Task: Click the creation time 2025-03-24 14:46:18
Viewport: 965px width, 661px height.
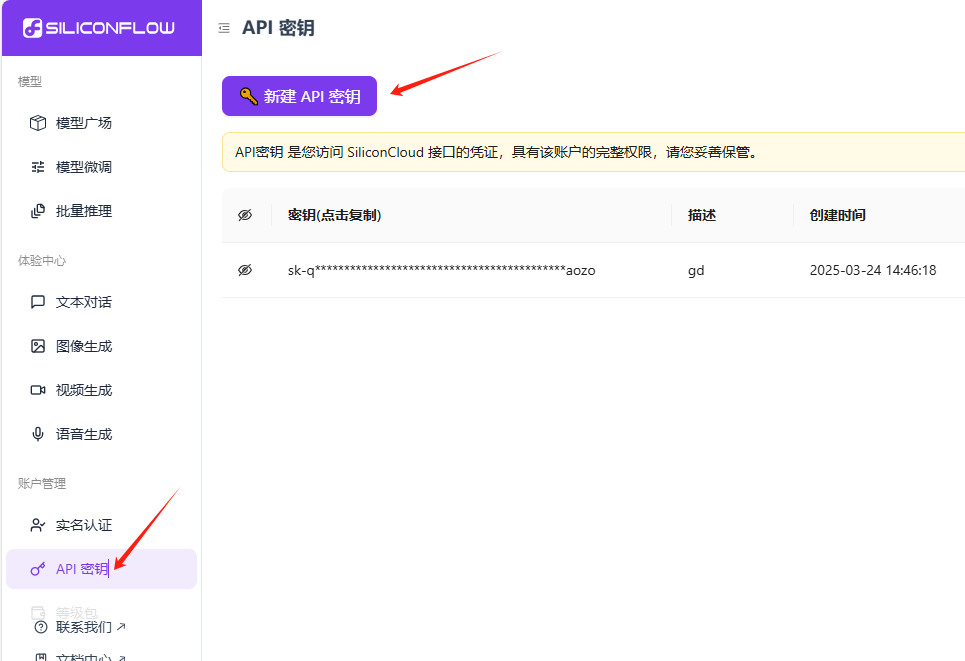Action: 873,270
